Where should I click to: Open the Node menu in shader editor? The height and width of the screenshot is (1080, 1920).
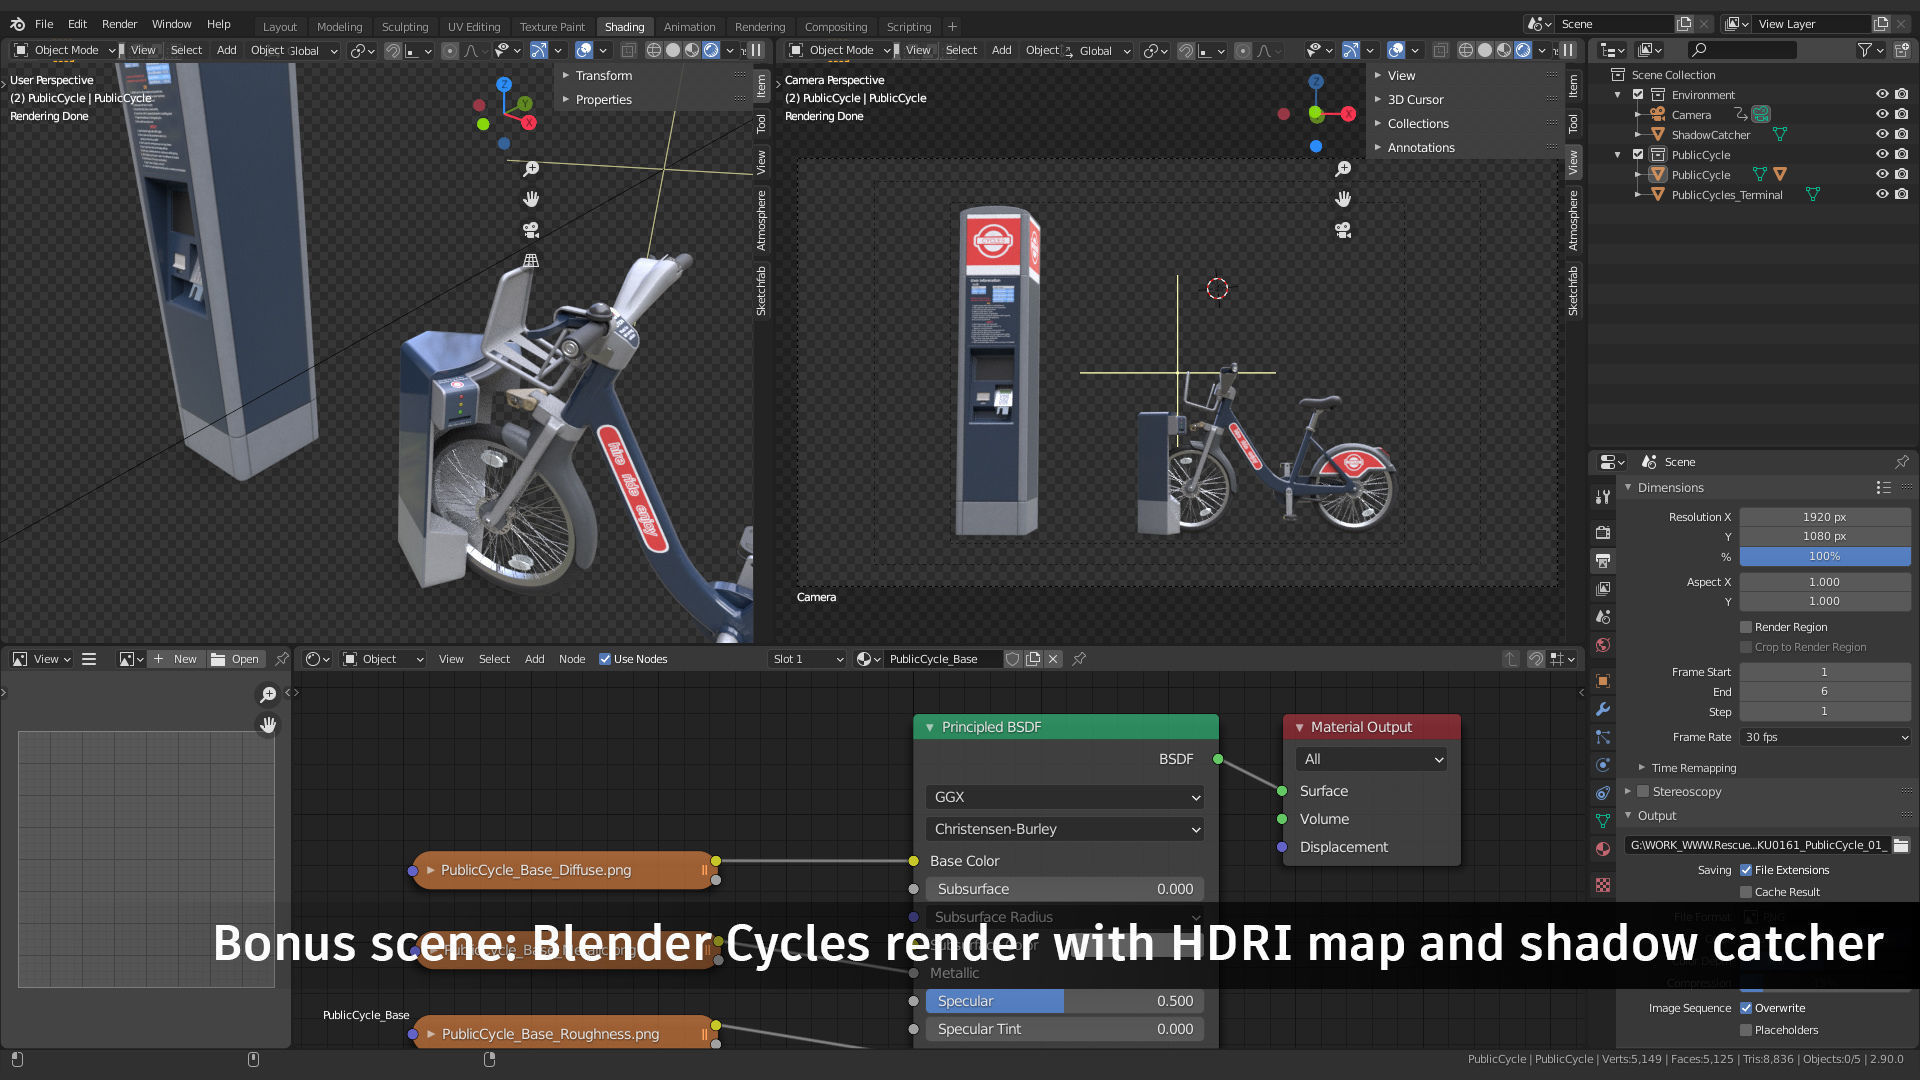(x=572, y=659)
